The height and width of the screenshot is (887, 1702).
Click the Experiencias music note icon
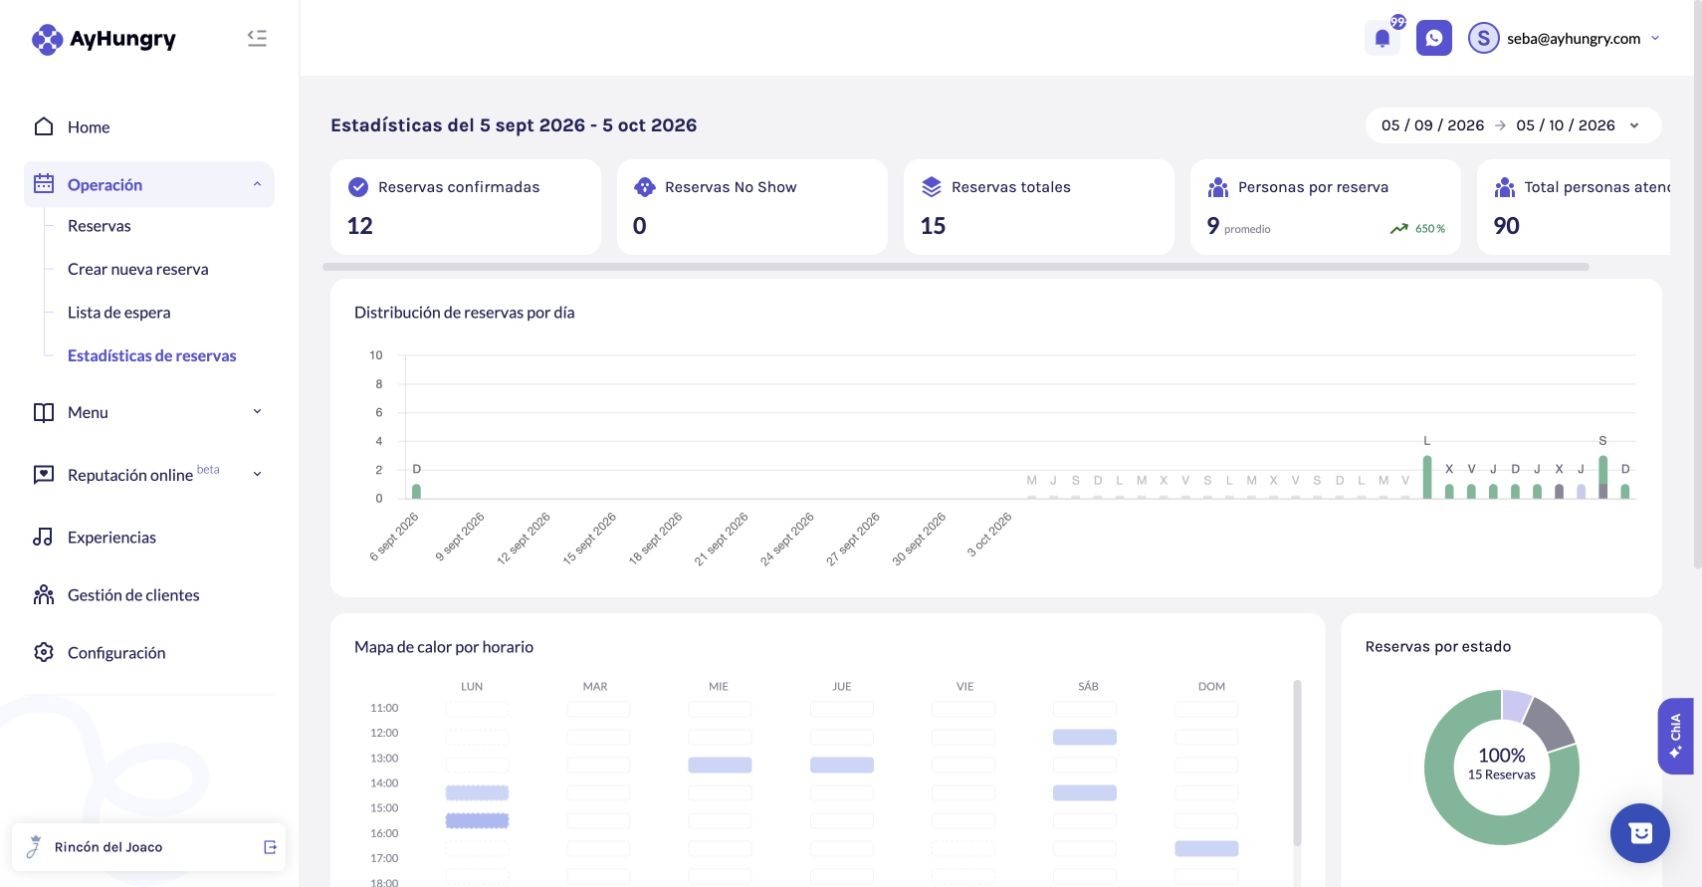(x=43, y=537)
